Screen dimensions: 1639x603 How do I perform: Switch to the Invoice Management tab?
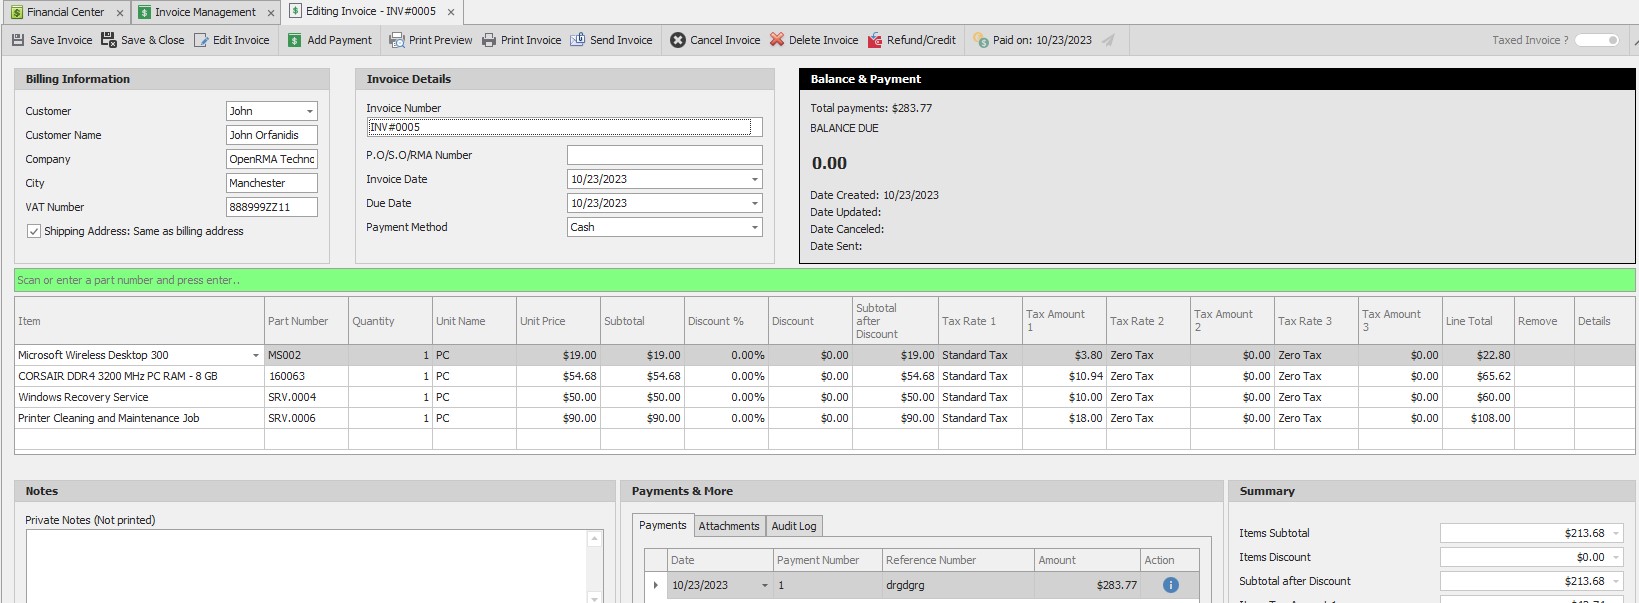[x=206, y=12]
